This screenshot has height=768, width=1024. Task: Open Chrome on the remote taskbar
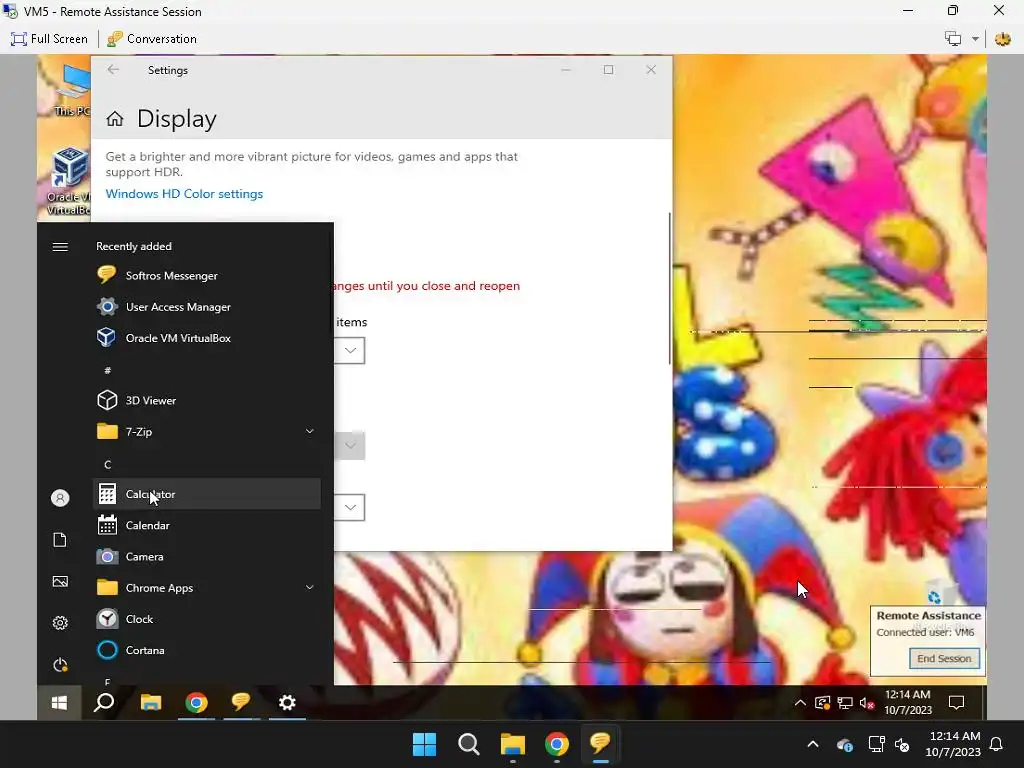(197, 703)
